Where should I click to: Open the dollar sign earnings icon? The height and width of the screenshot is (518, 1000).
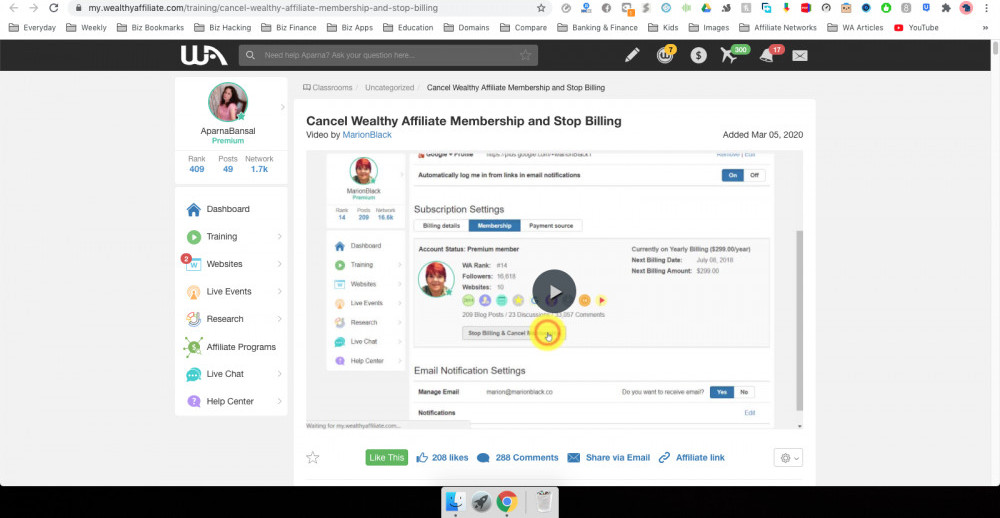click(x=698, y=55)
